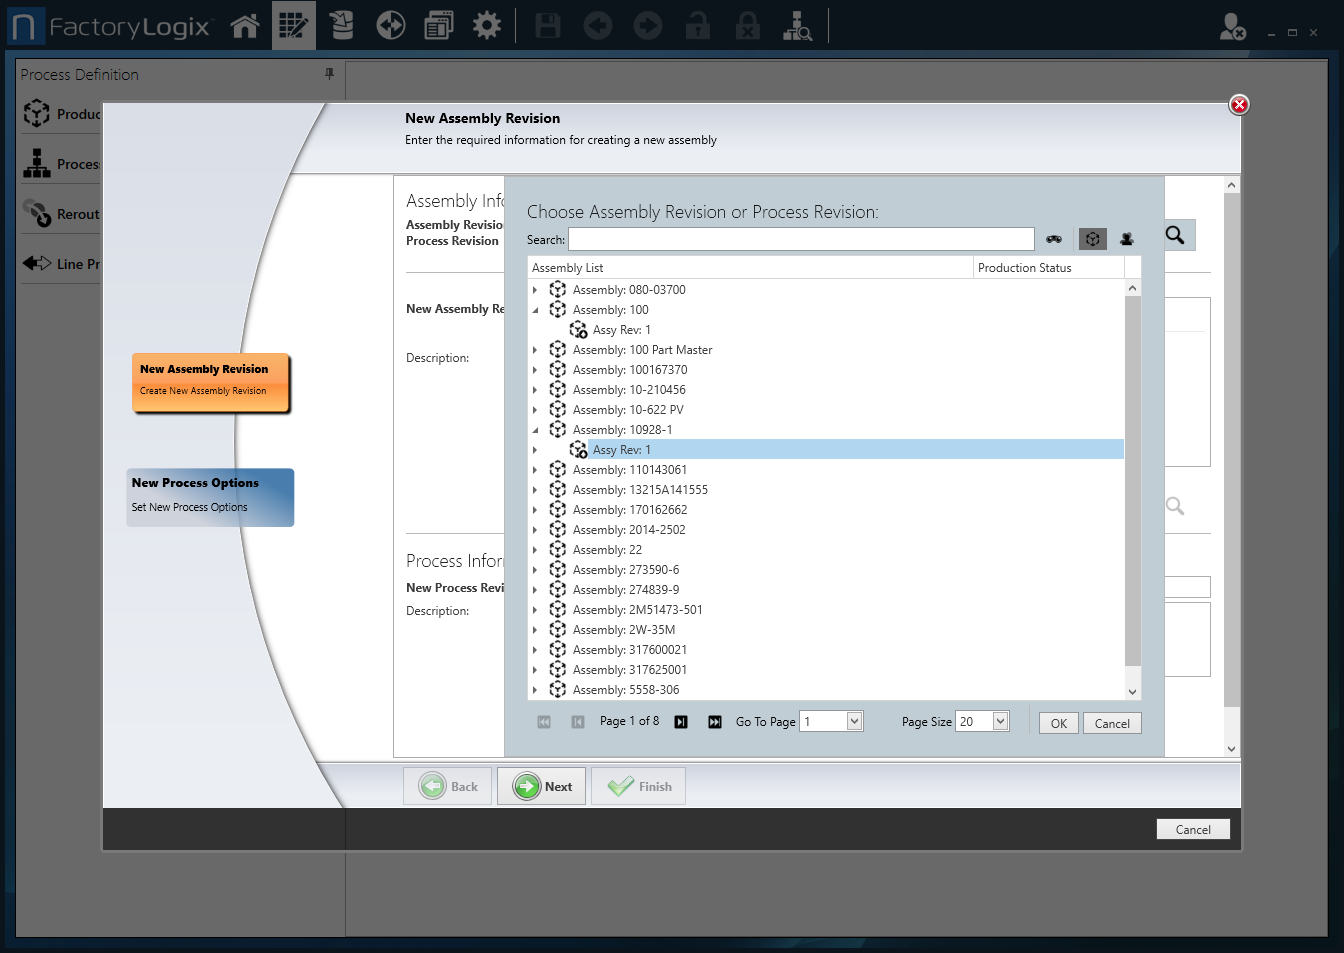This screenshot has width=1344, height=953.
Task: Click the magnifying glass button right of the dialog
Action: pos(1177,235)
